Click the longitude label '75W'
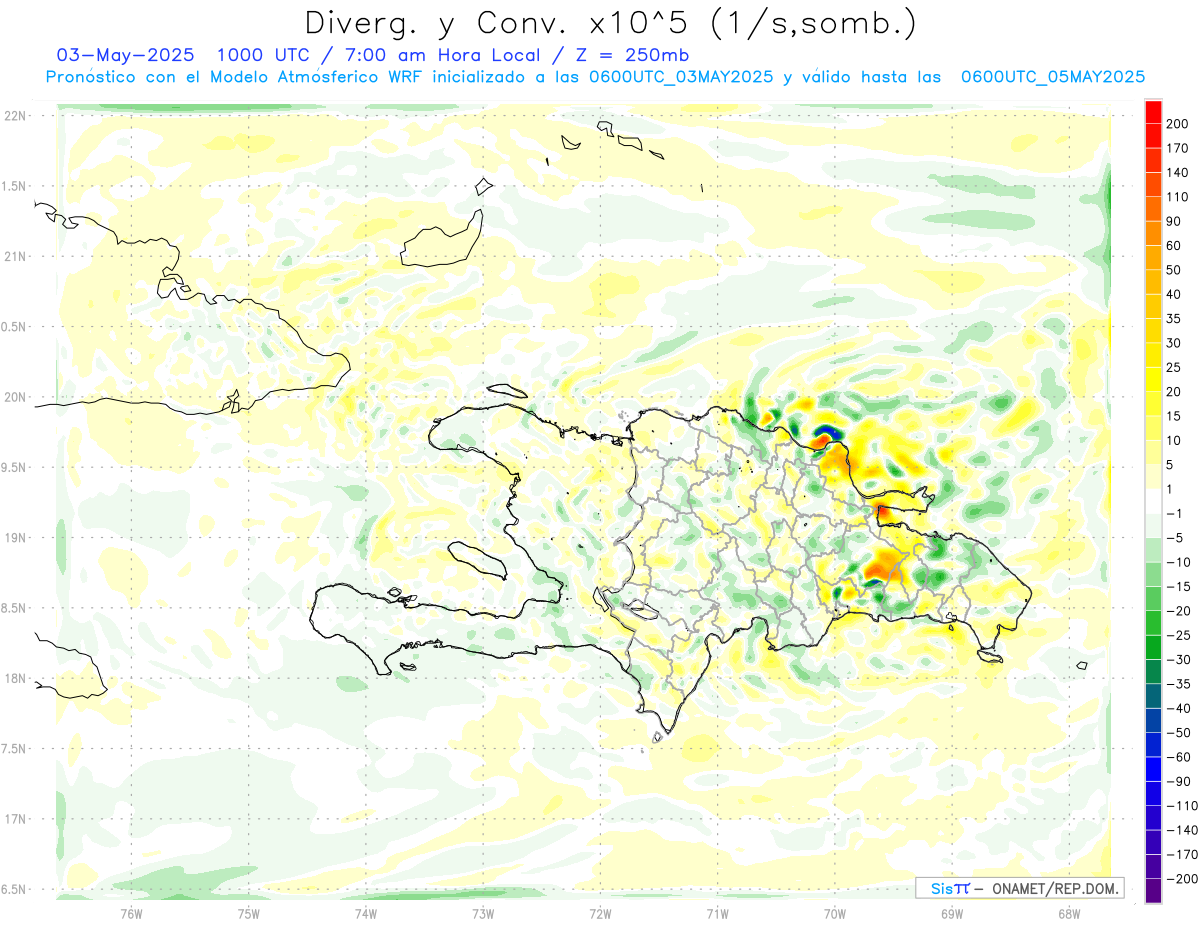The image size is (1200, 927). pos(249,913)
